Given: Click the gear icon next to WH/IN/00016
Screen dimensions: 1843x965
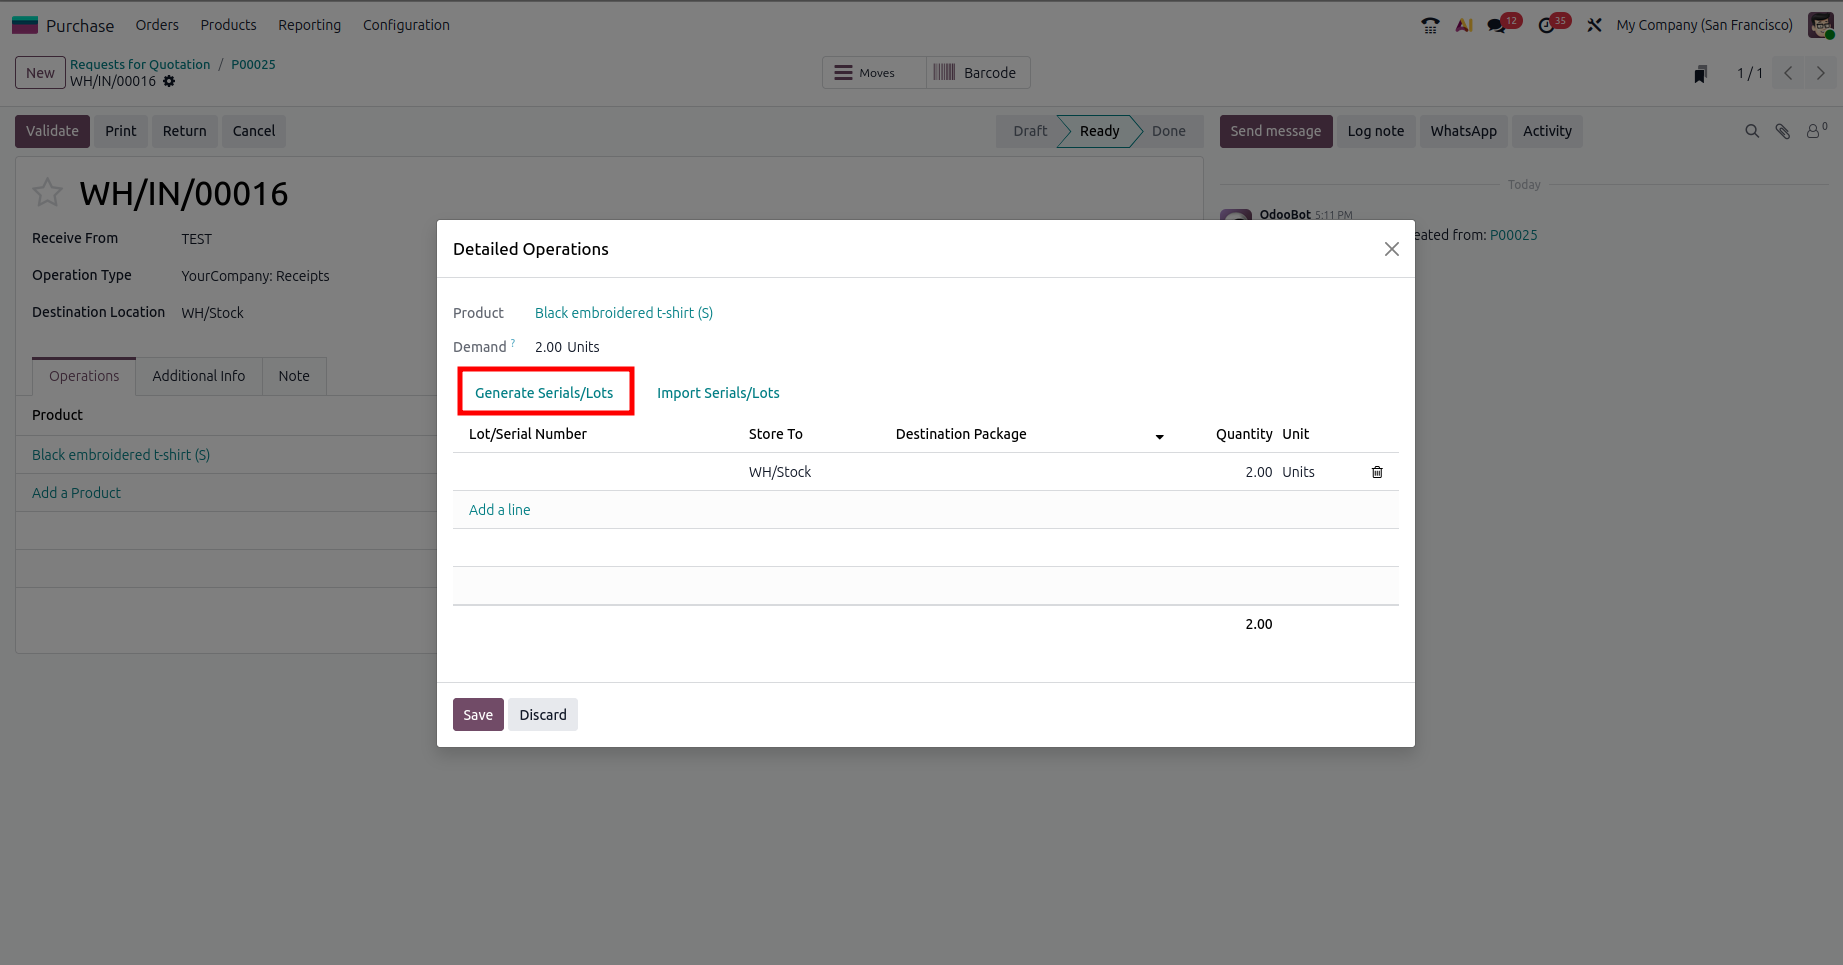Looking at the screenshot, I should click(169, 81).
